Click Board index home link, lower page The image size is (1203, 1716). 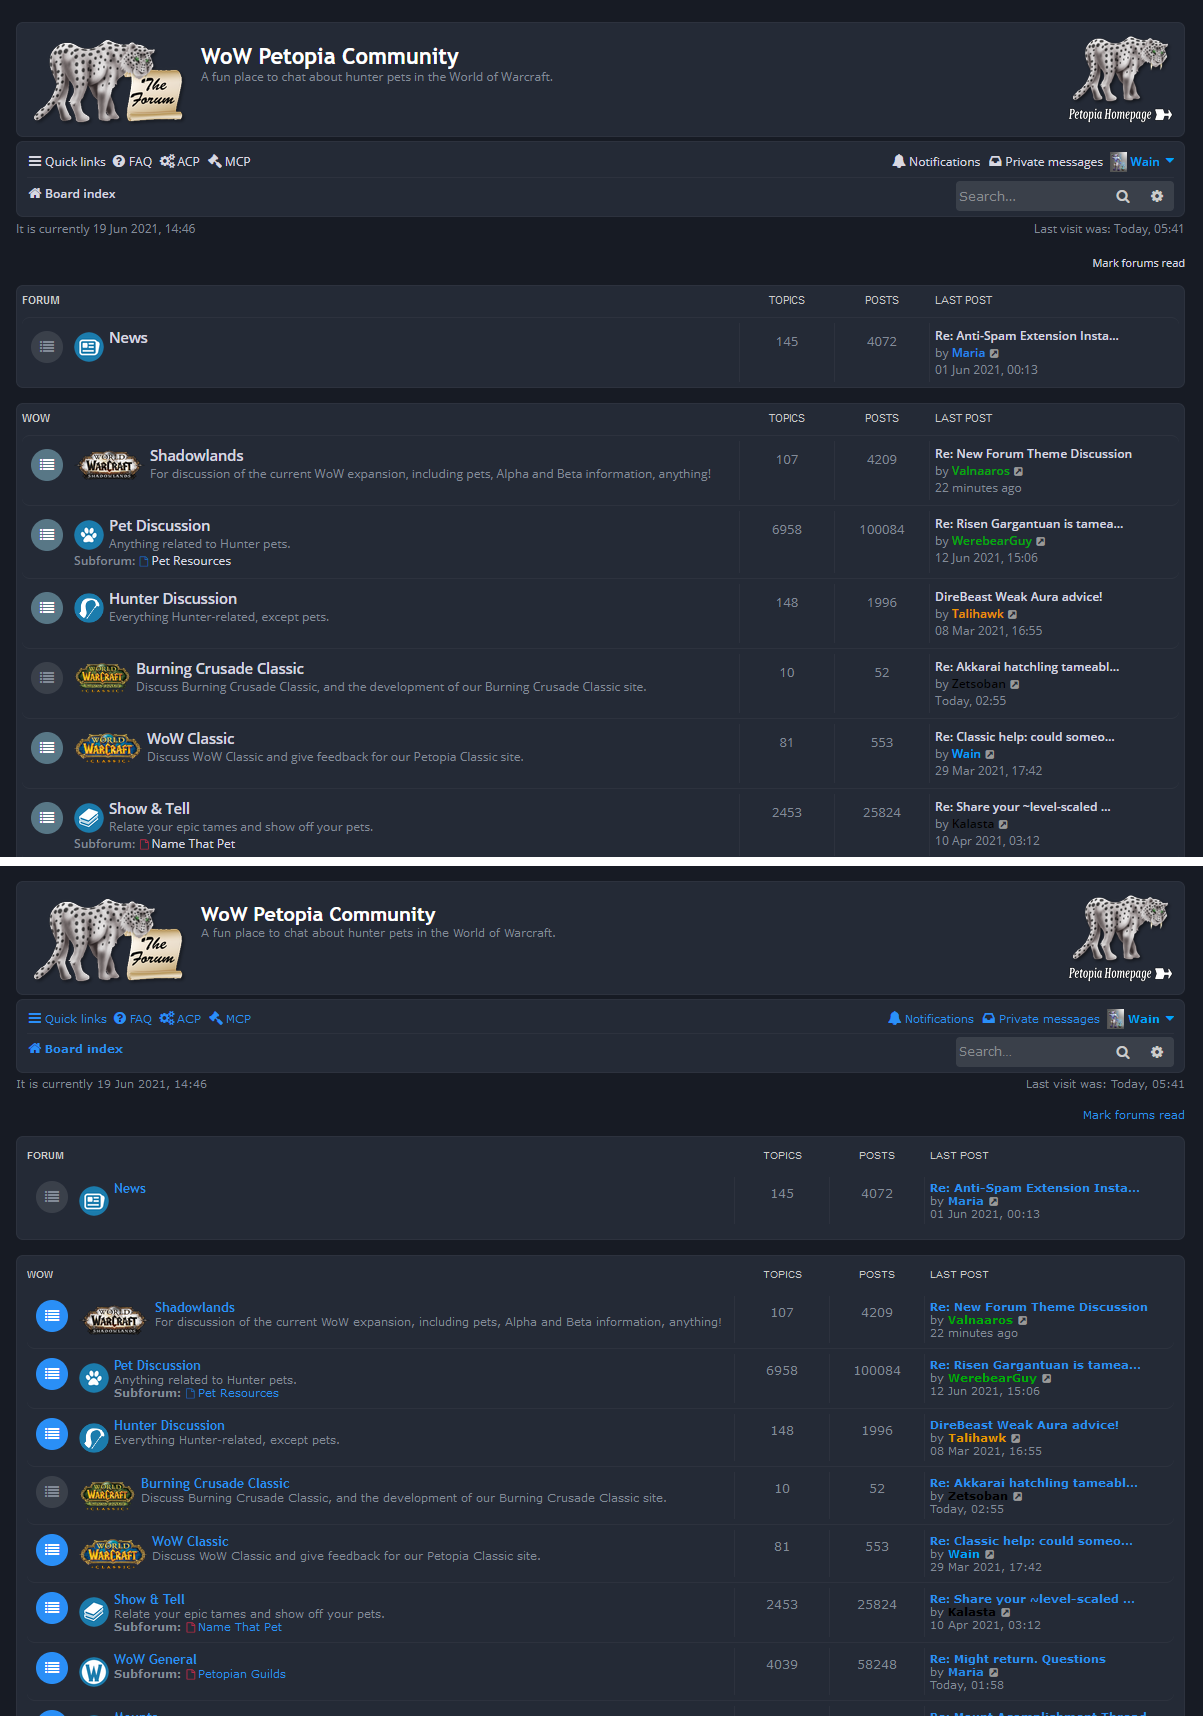tap(75, 1049)
